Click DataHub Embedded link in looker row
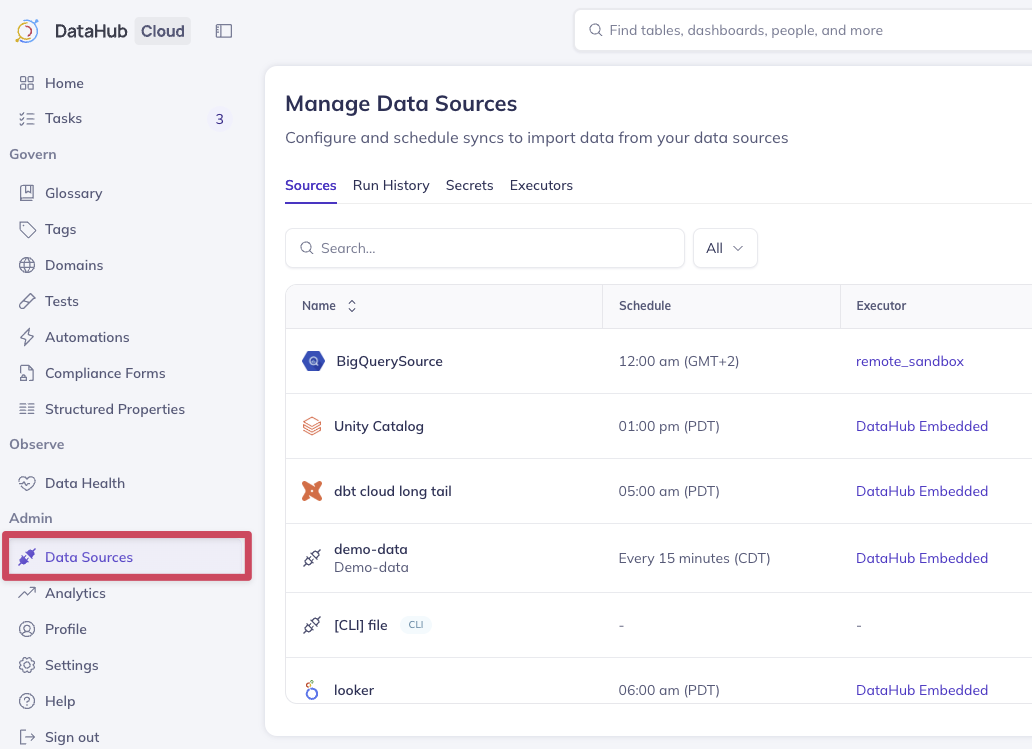This screenshot has width=1032, height=749. tap(921, 690)
